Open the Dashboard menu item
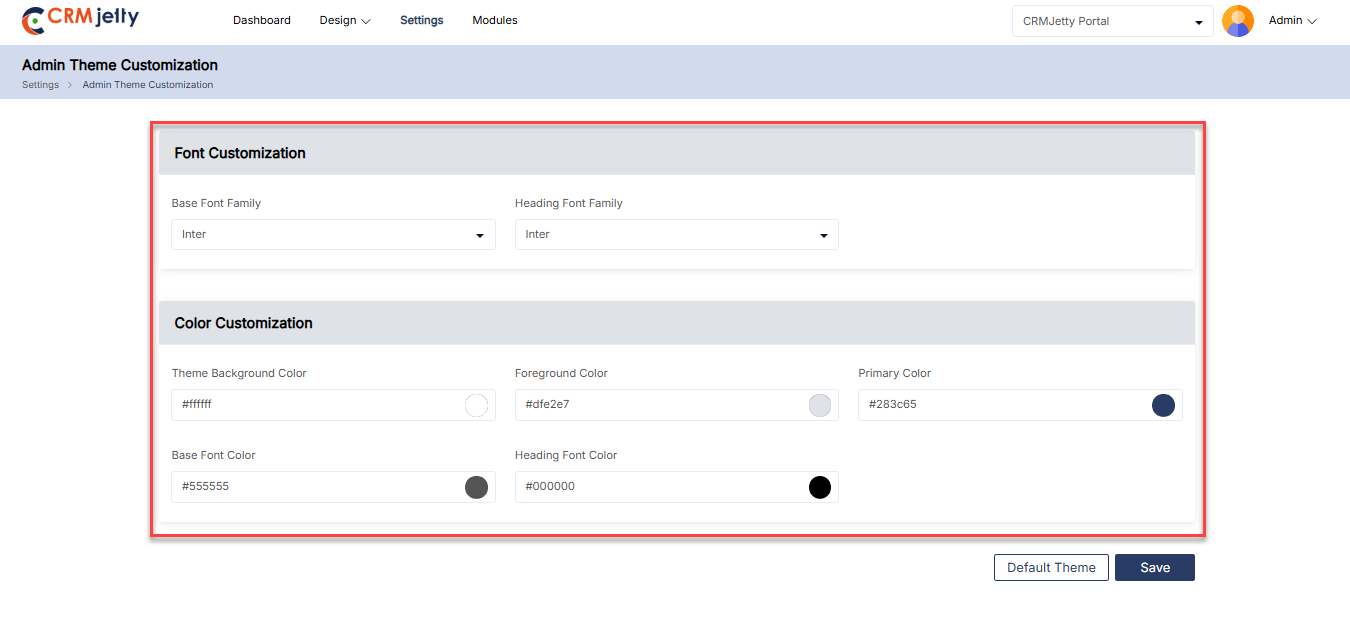The width and height of the screenshot is (1350, 628). pyautogui.click(x=262, y=20)
